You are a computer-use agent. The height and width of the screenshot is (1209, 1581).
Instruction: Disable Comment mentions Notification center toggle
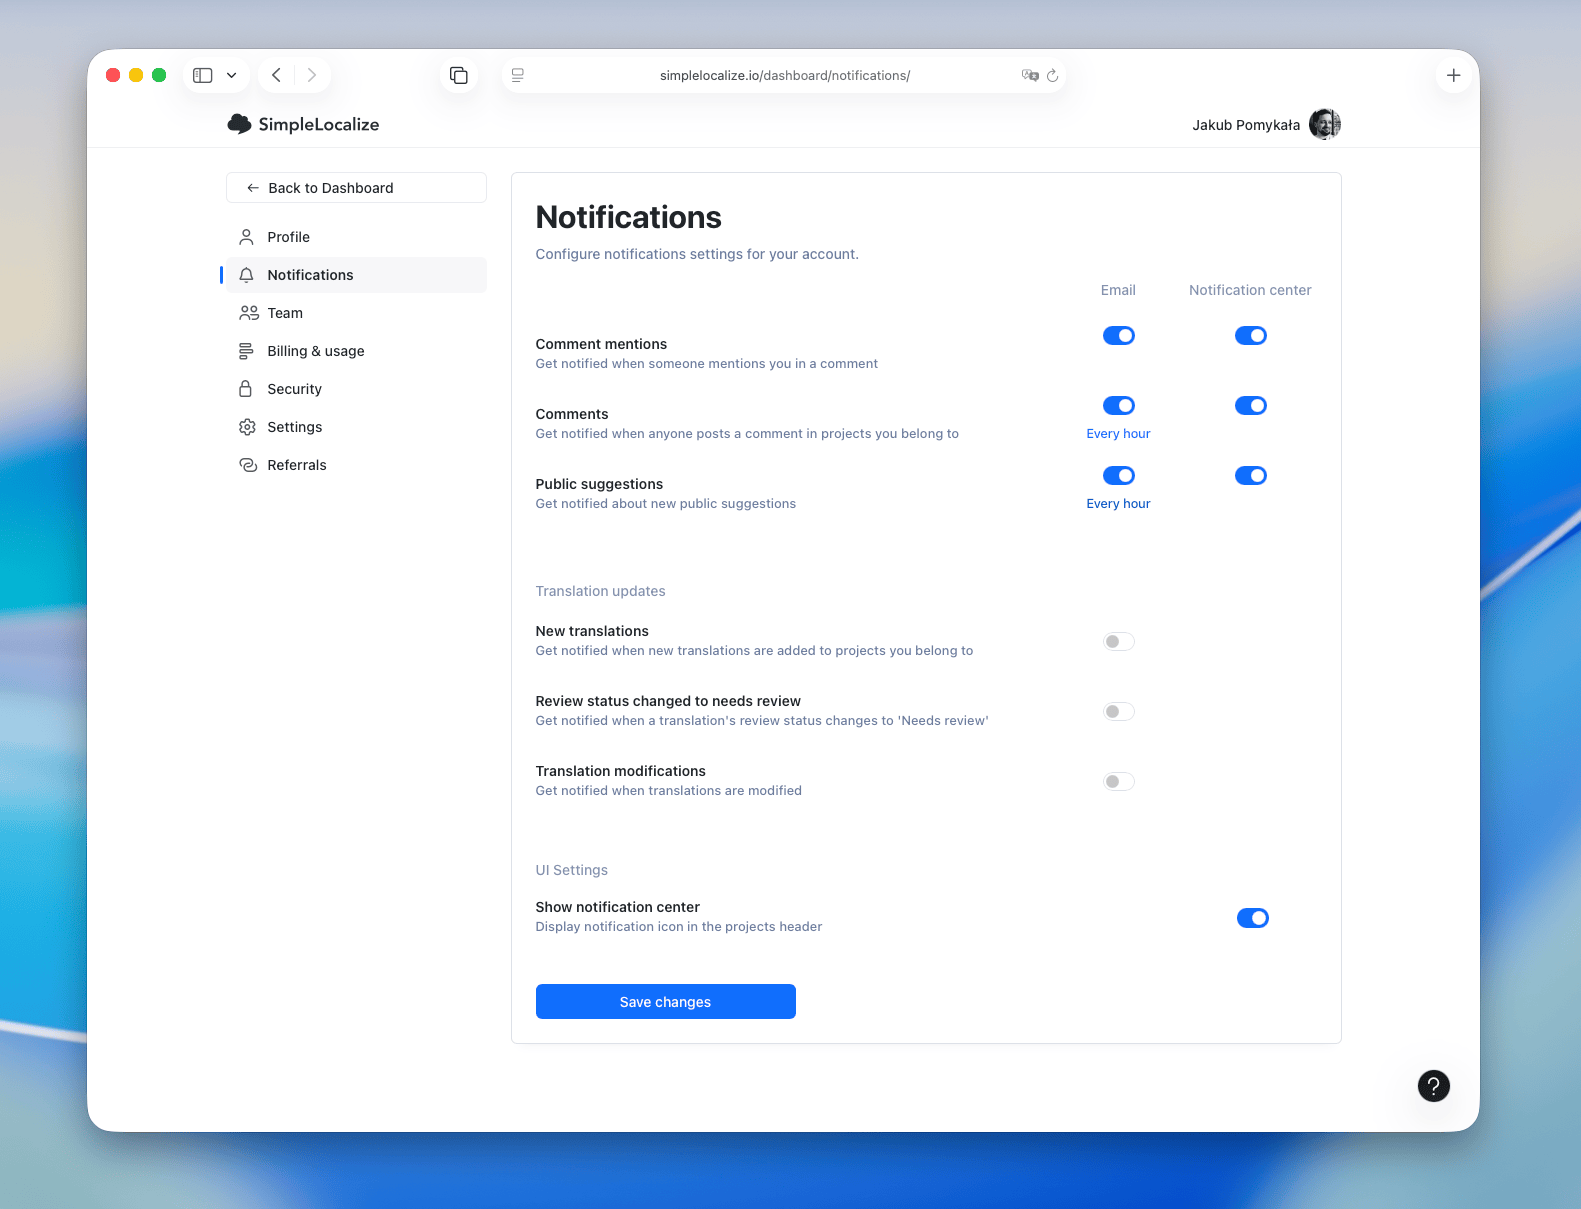[x=1251, y=336]
